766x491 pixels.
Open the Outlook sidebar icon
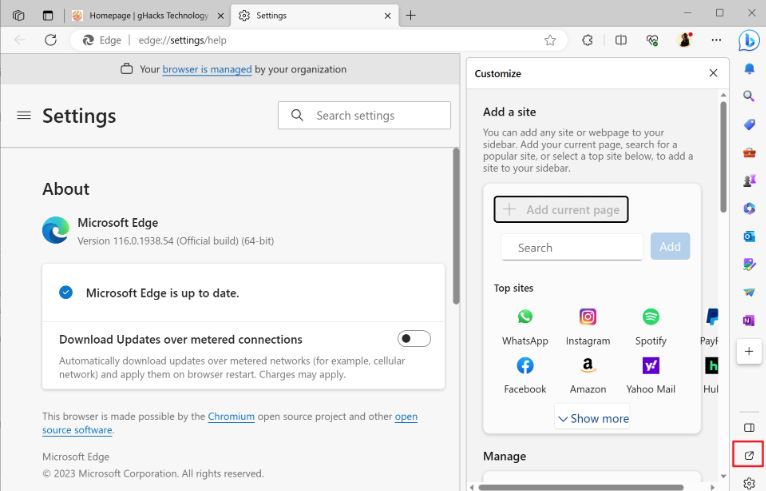749,236
